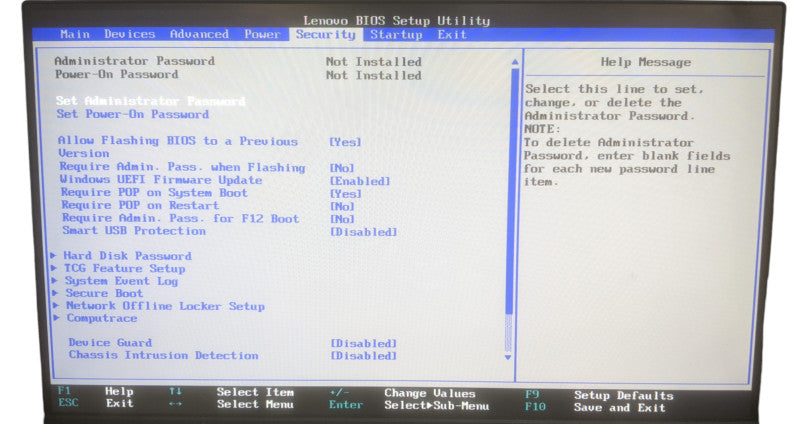The image size is (800, 424).
Task: Change Windows UEFI Firmware Update Enabled value
Action: 360,181
